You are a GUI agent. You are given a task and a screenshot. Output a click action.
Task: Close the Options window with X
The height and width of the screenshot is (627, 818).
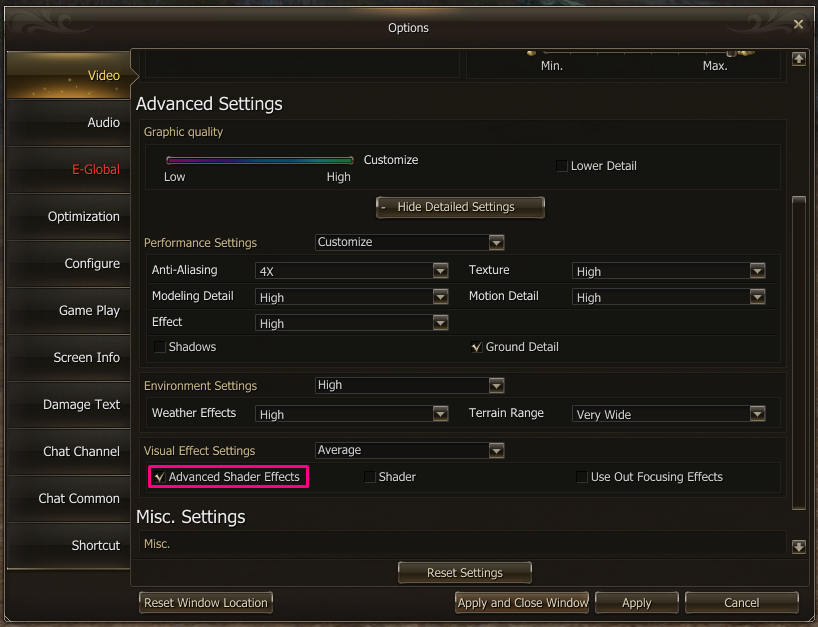coord(797,24)
